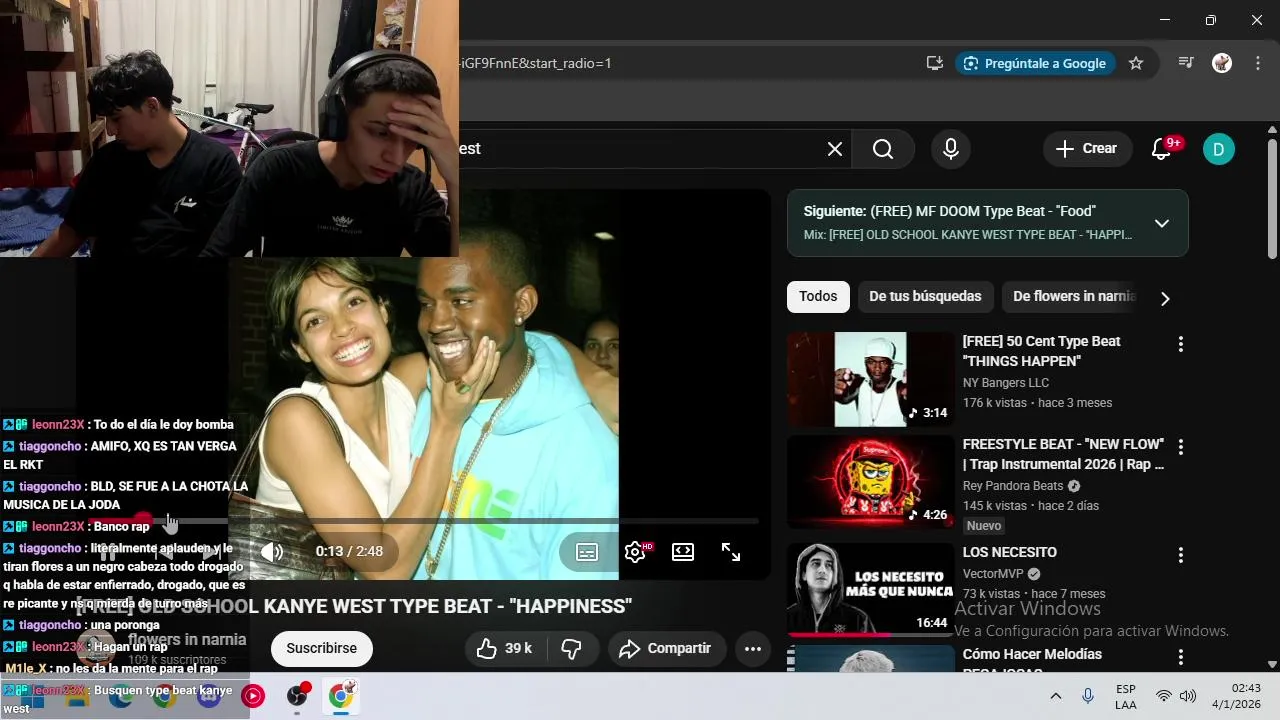The height and width of the screenshot is (720, 1280).
Task: Toggle subtitles on the video player
Action: pos(587,552)
